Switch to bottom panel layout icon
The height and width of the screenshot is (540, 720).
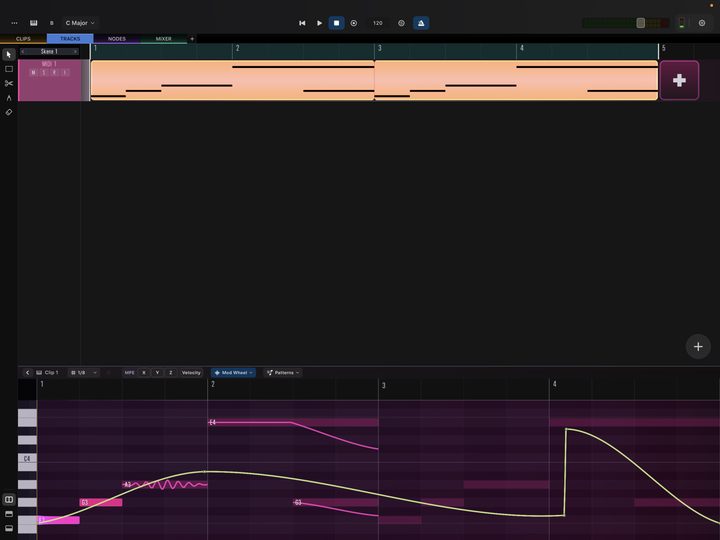pyautogui.click(x=9, y=529)
